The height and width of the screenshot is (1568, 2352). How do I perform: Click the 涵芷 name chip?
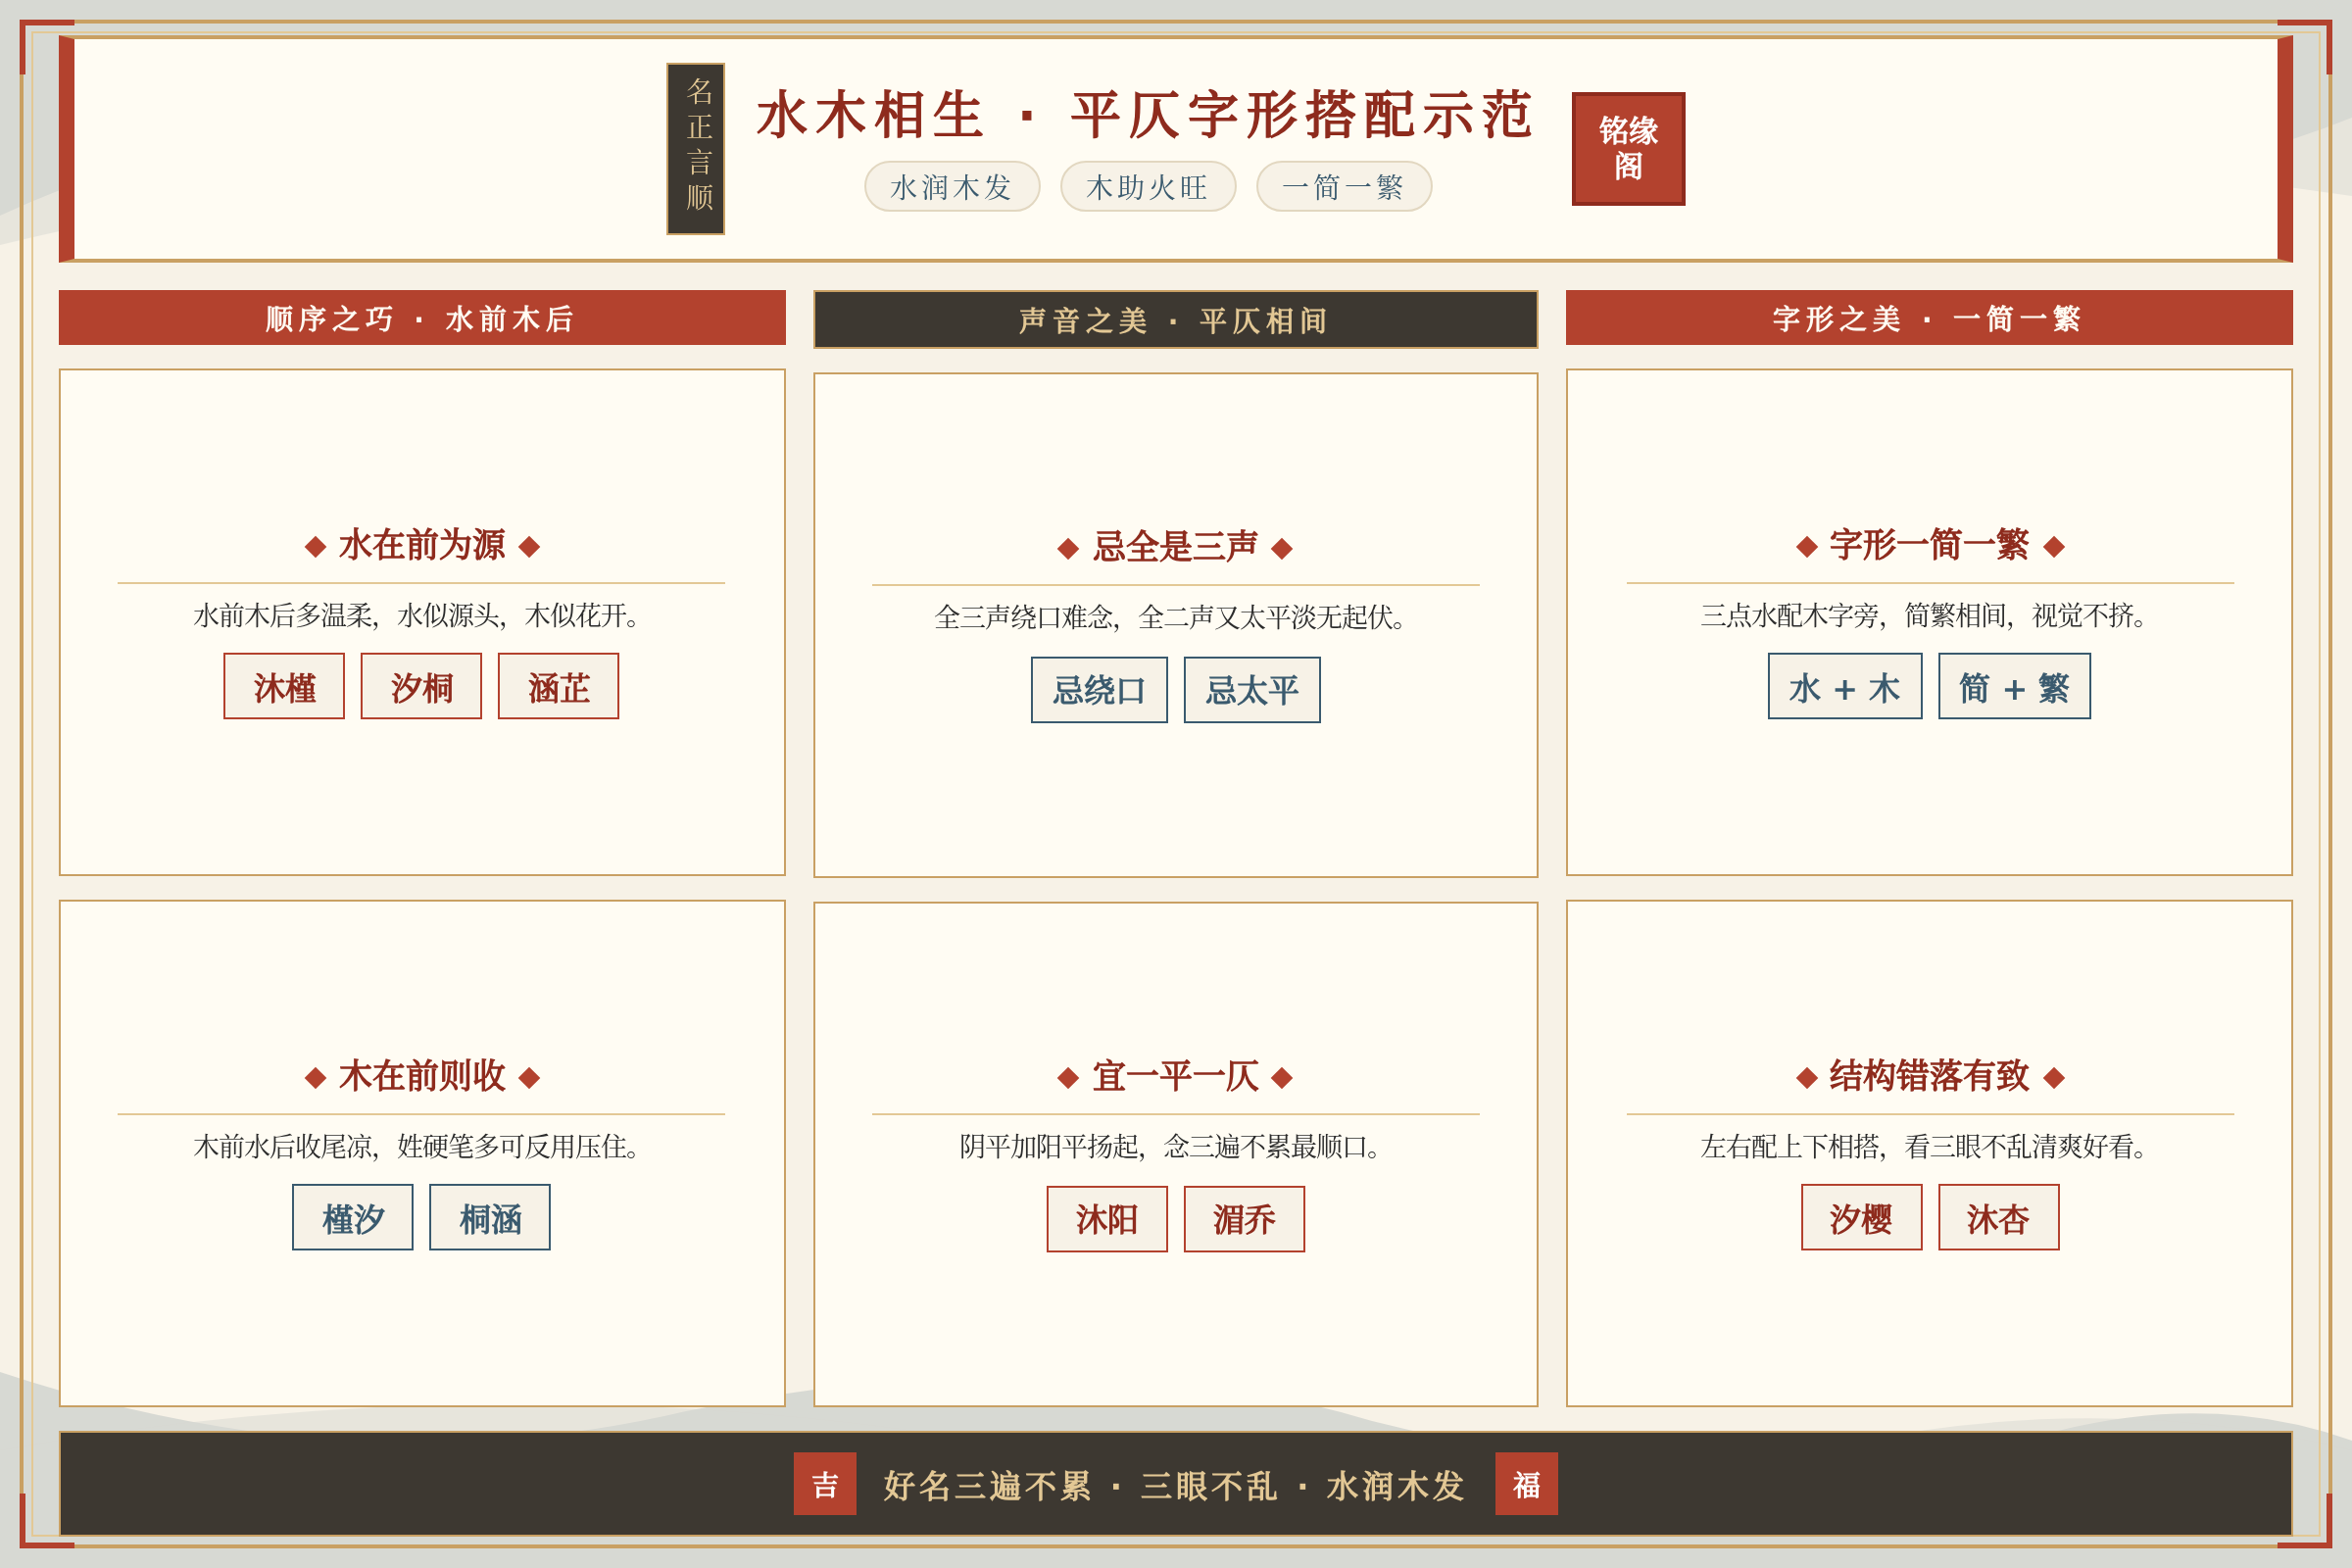point(558,686)
